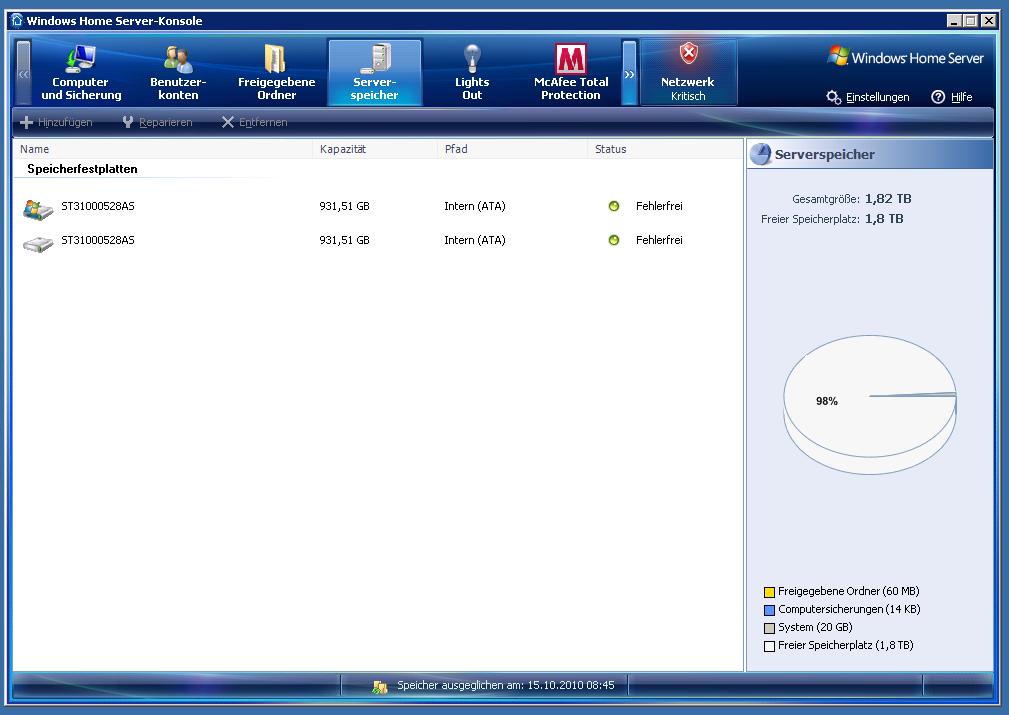Select the Speicherfestplatten group header

[82, 169]
